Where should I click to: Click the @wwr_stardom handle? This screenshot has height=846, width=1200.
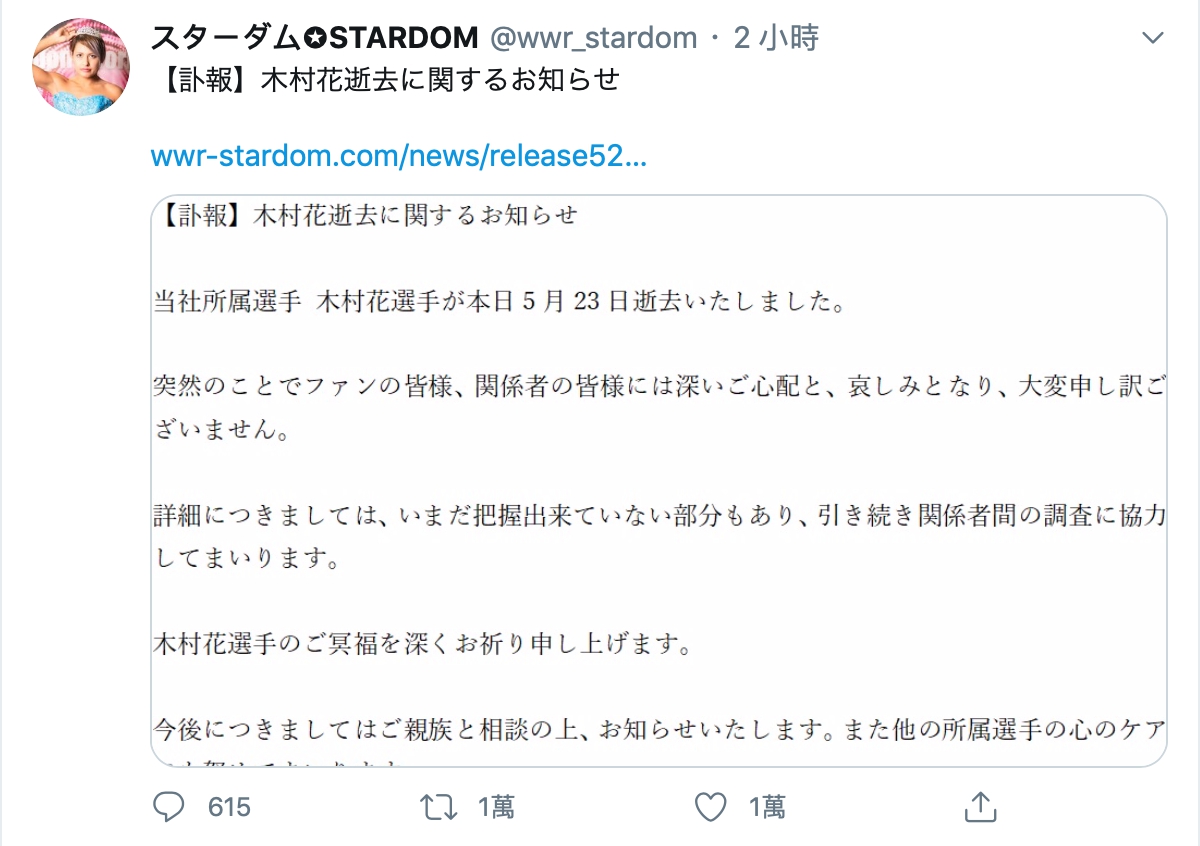point(594,36)
